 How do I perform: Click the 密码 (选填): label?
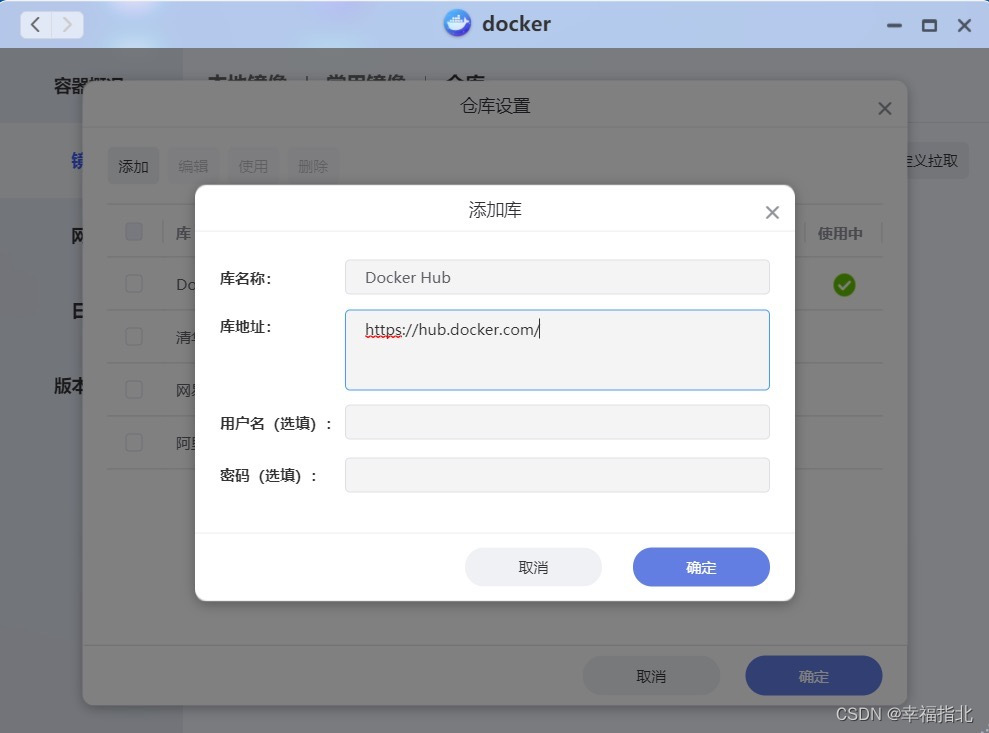pos(268,476)
